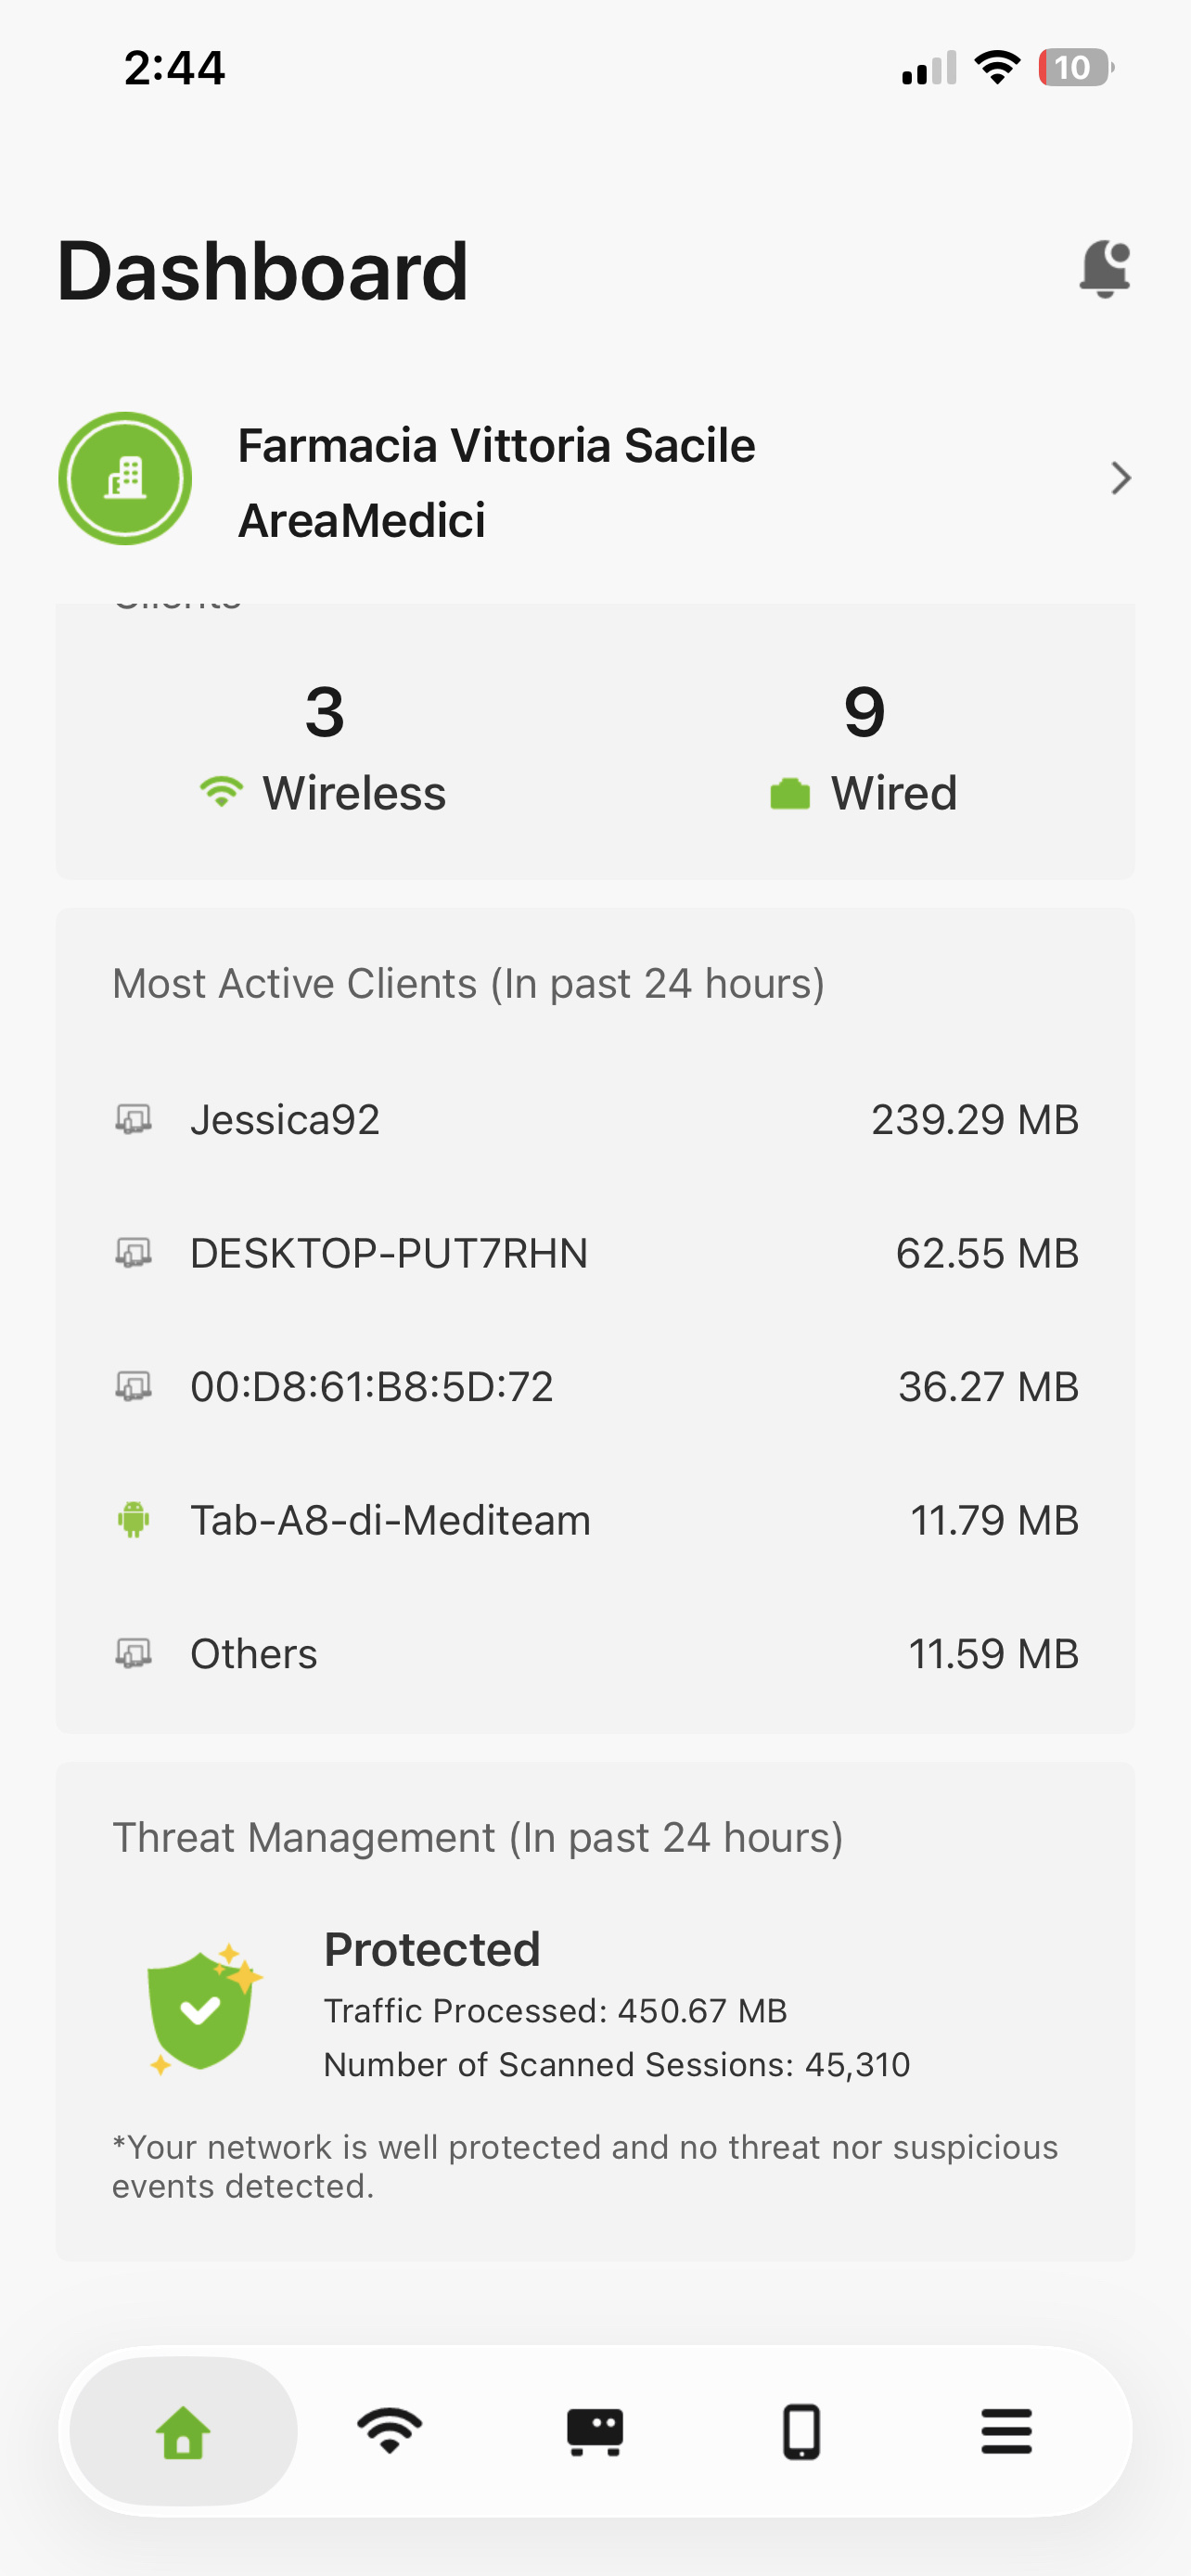This screenshot has width=1191, height=2576.
Task: Tap the green Protected shield icon
Action: tap(203, 2009)
